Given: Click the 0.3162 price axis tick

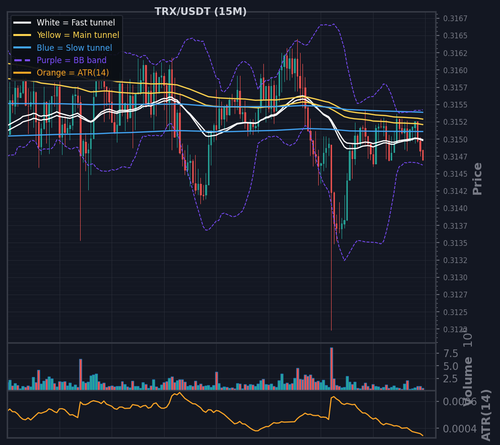Looking at the screenshot, I should [455, 53].
